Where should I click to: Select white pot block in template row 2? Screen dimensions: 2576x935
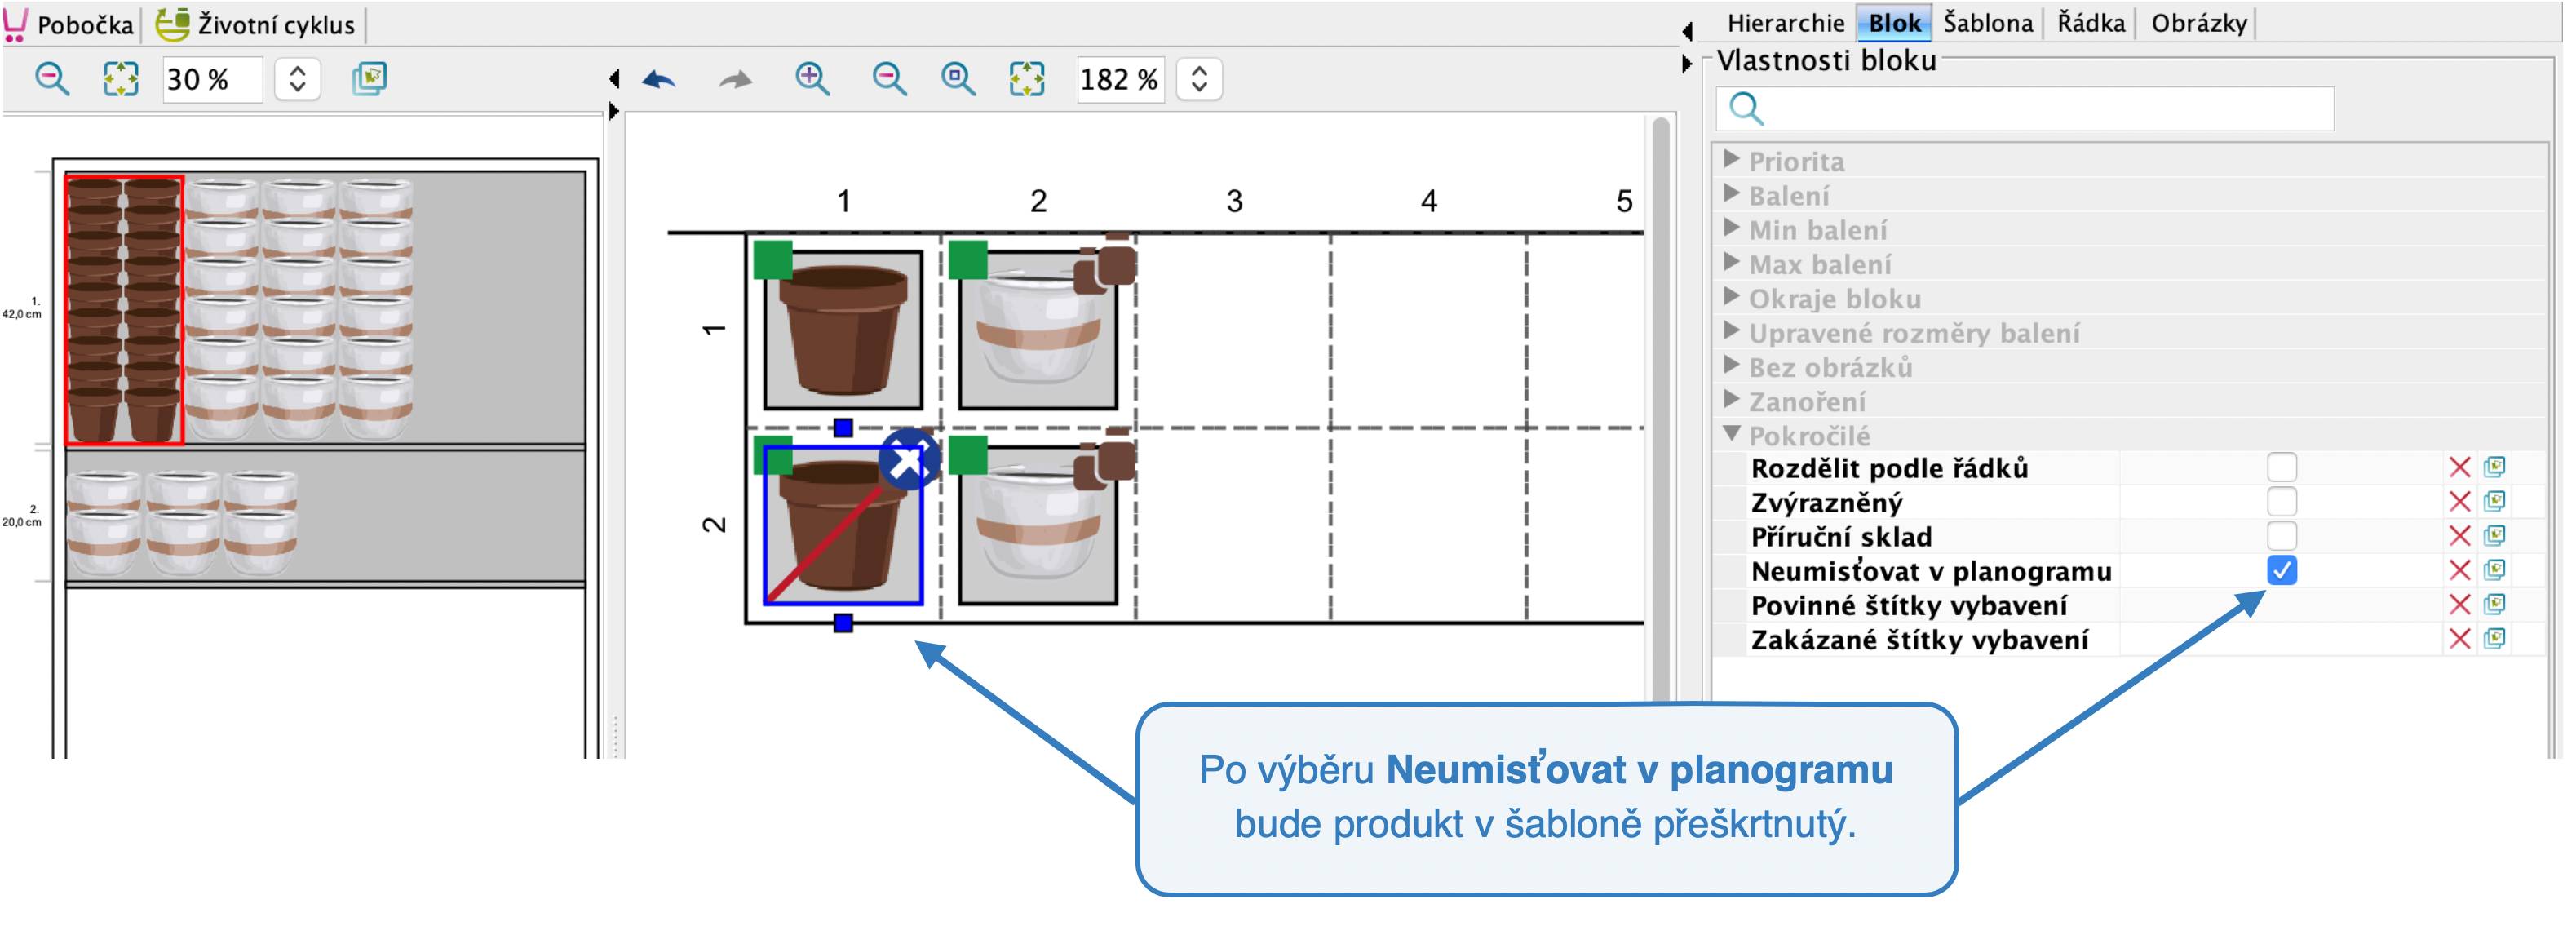[x=1038, y=525]
